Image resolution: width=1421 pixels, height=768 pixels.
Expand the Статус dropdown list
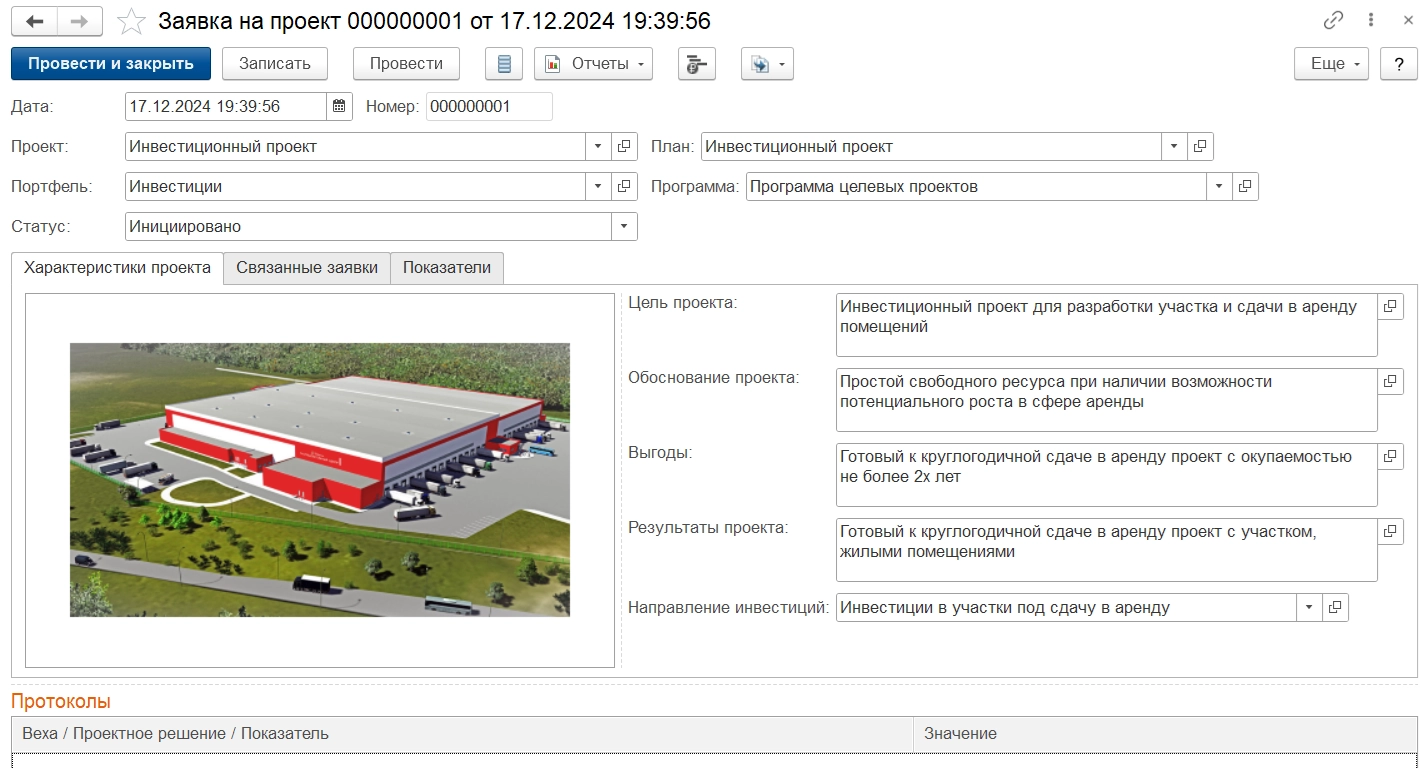click(624, 227)
